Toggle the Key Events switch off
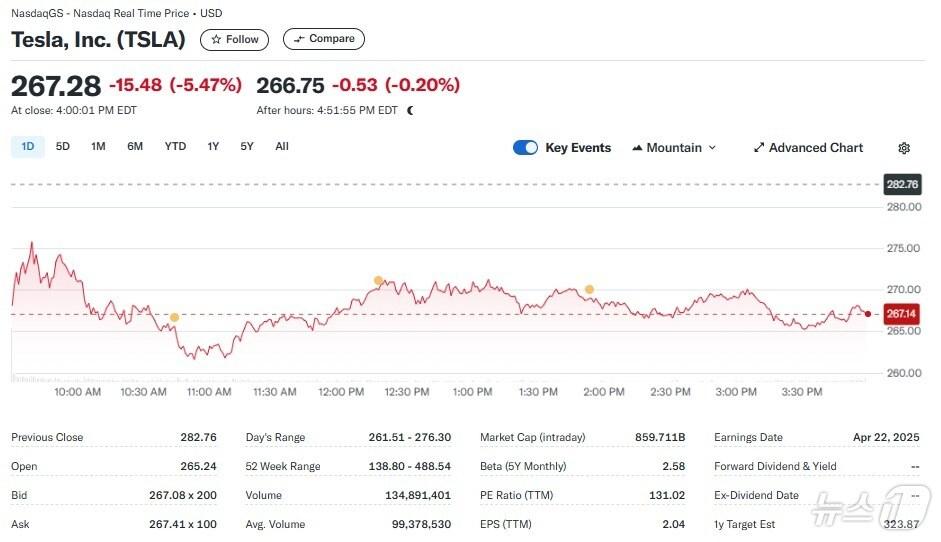The image size is (941, 542). click(x=525, y=148)
